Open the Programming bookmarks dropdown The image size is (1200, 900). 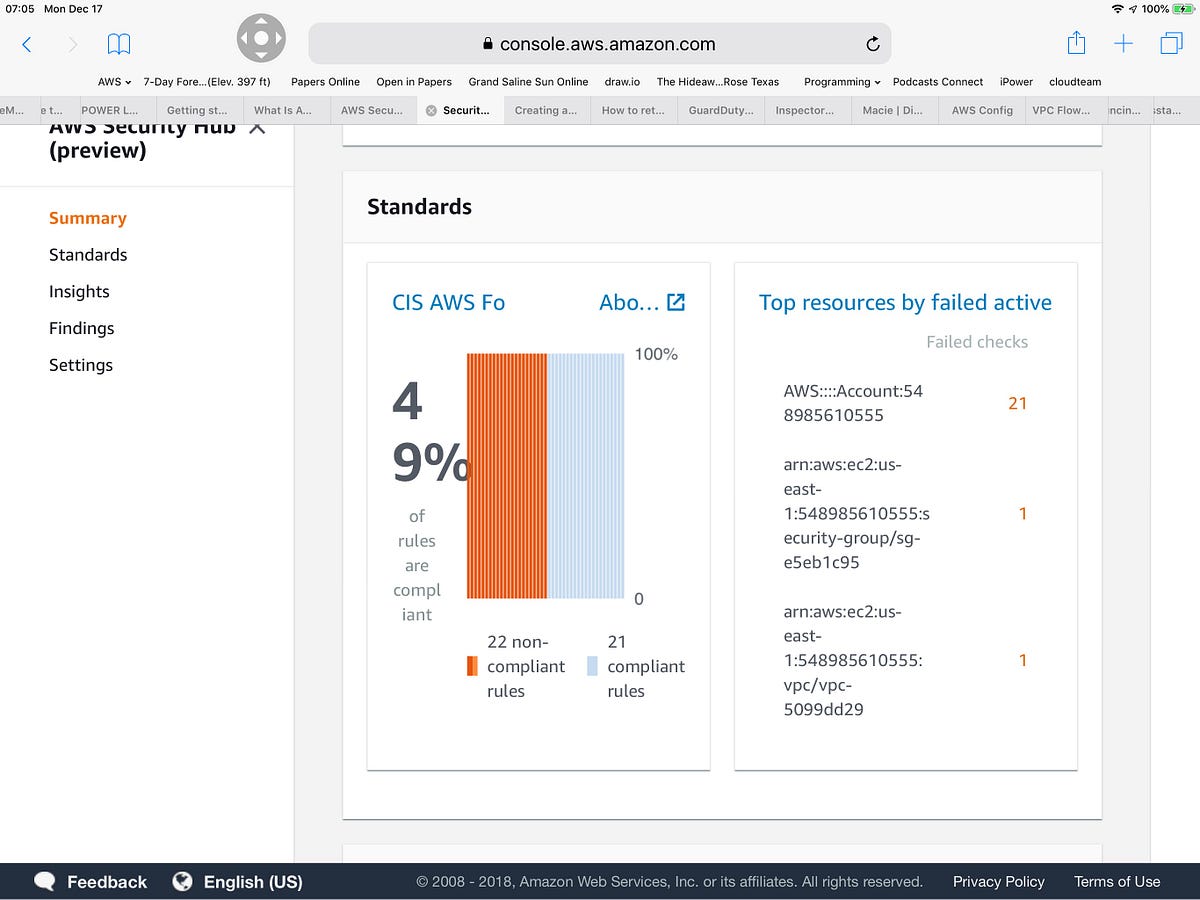point(840,82)
